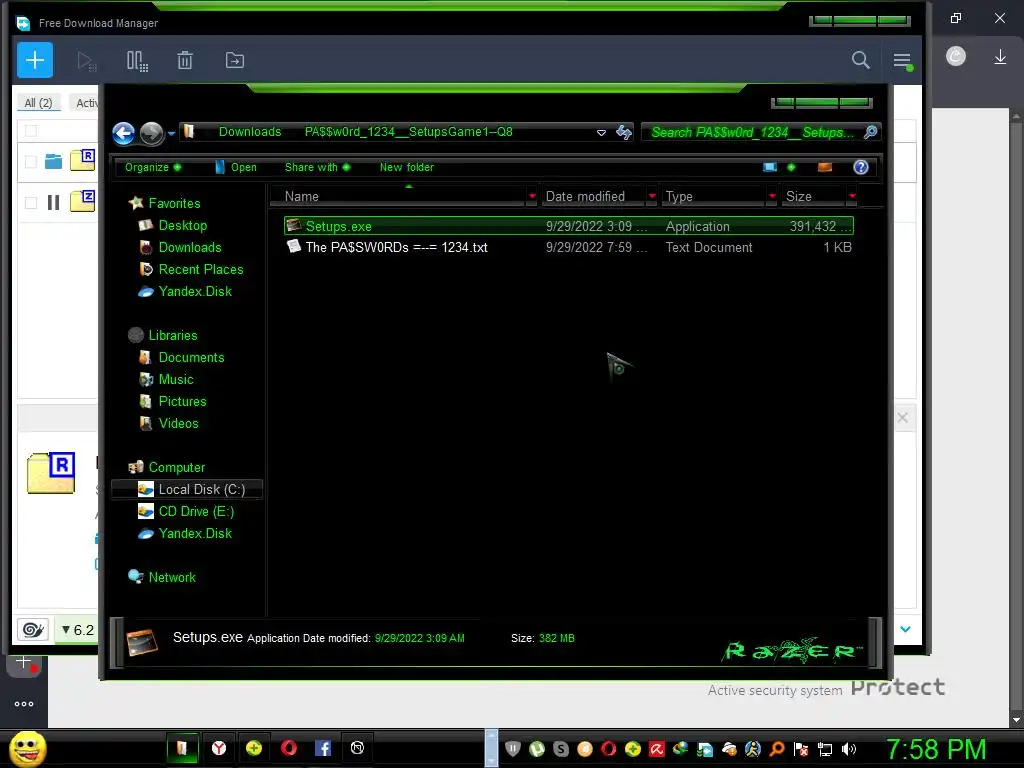Image resolution: width=1024 pixels, height=768 pixels.
Task: Click the Open button in Explorer toolbar
Action: (x=236, y=167)
